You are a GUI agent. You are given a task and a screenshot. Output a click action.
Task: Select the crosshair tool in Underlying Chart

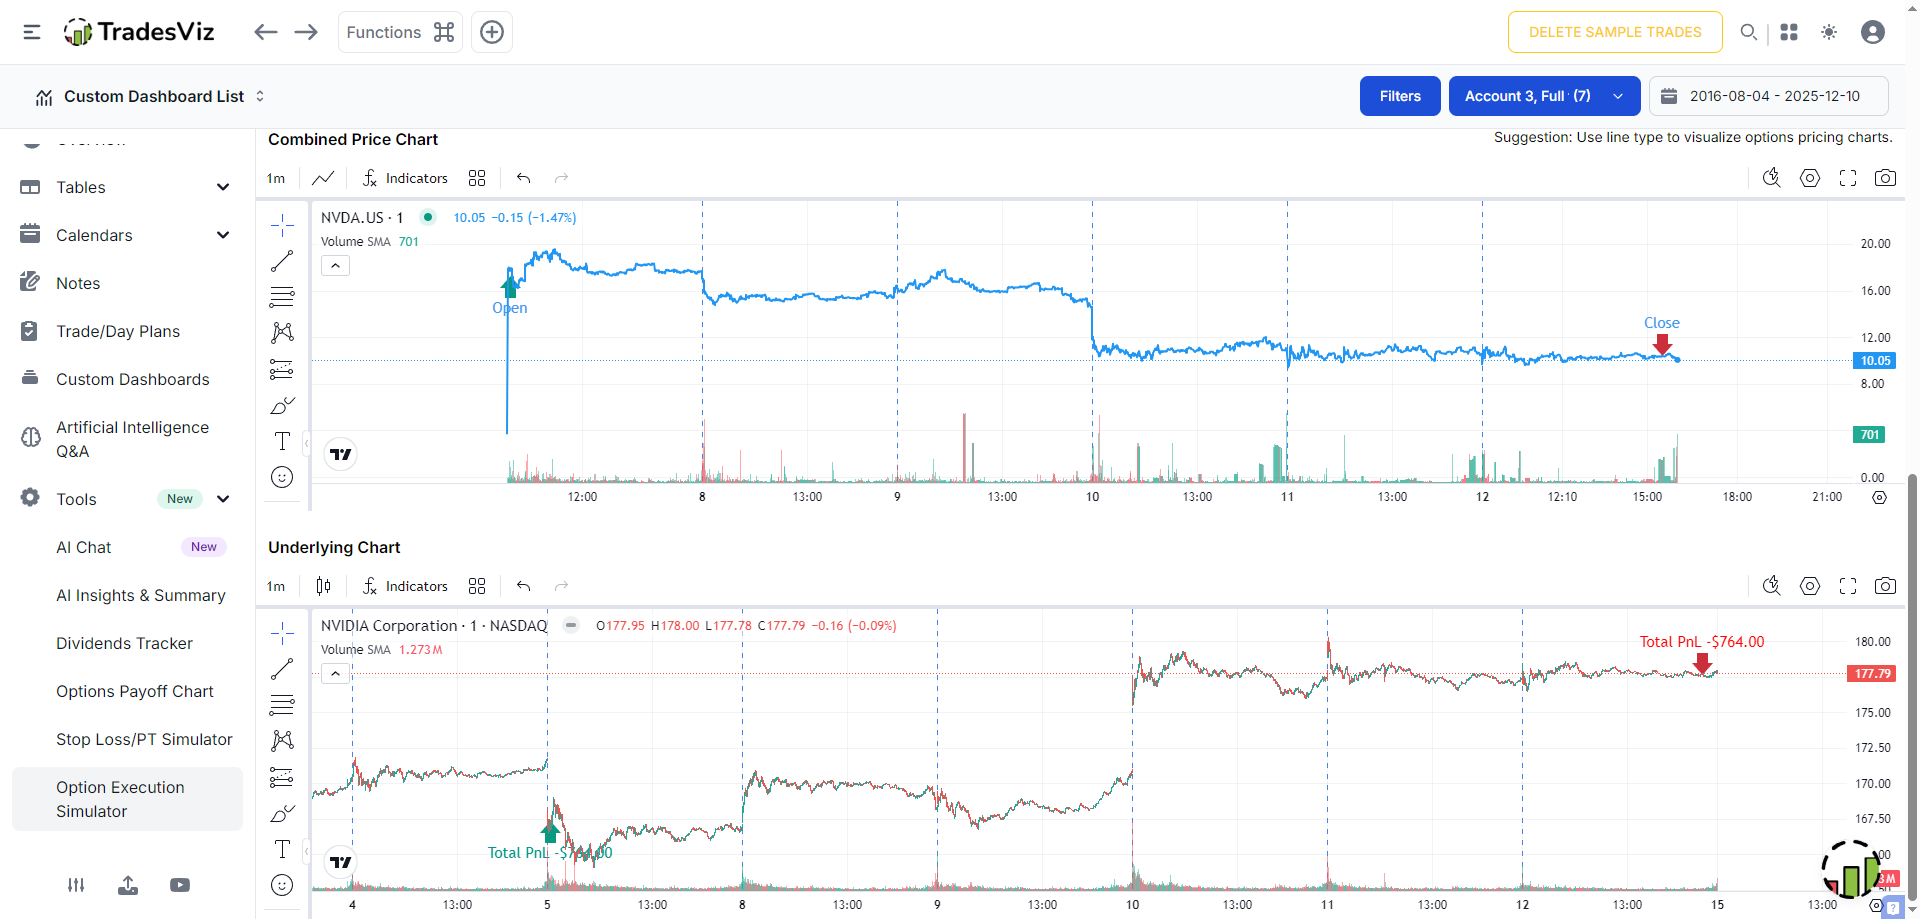(x=282, y=633)
